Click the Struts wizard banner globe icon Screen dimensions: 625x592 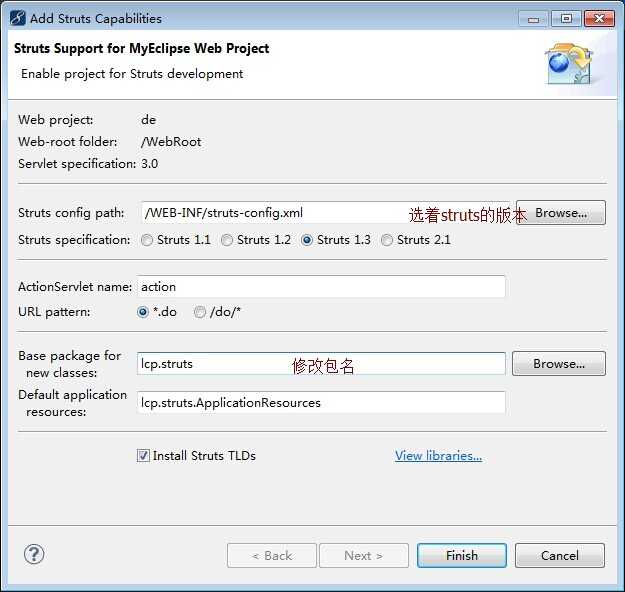pos(569,64)
